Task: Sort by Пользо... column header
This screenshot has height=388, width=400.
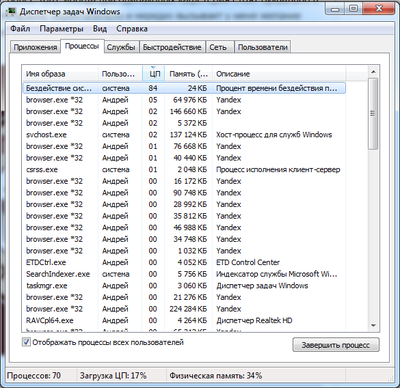Action: tap(120, 74)
